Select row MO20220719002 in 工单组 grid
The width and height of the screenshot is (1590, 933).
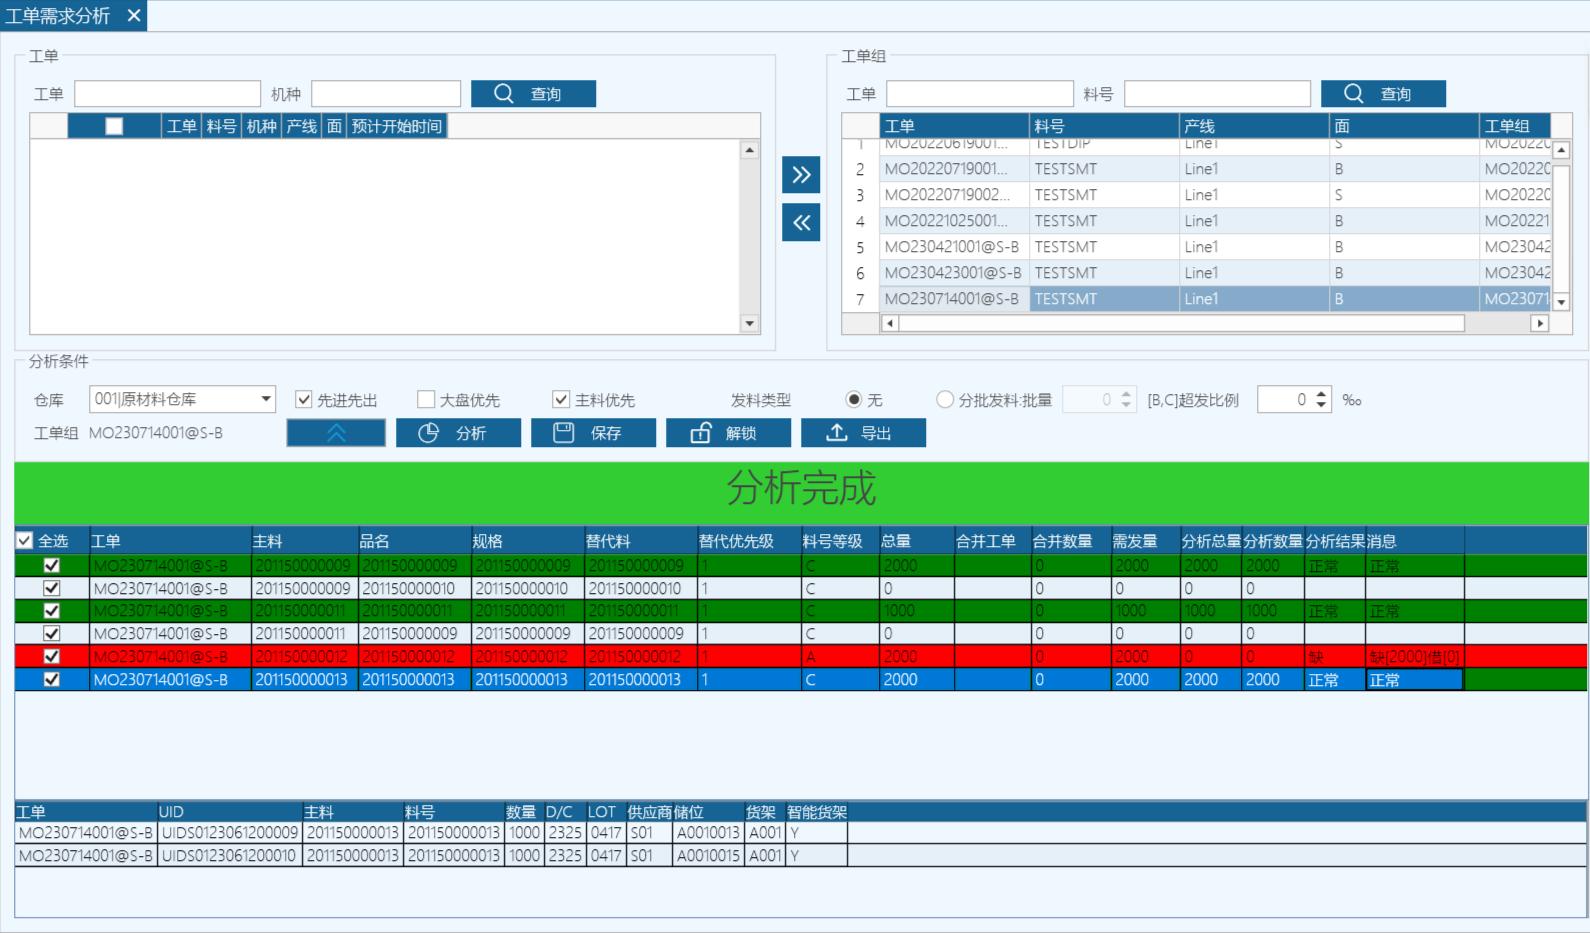coord(1196,195)
